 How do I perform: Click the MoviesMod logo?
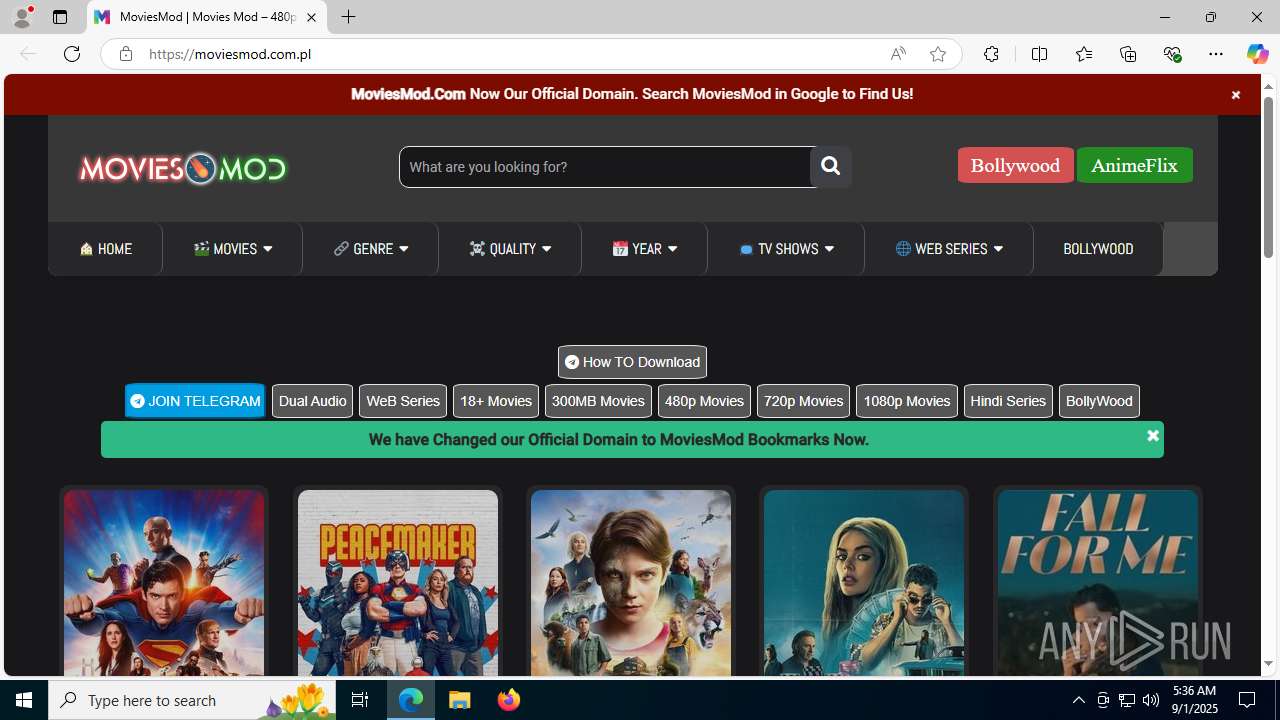pos(183,168)
